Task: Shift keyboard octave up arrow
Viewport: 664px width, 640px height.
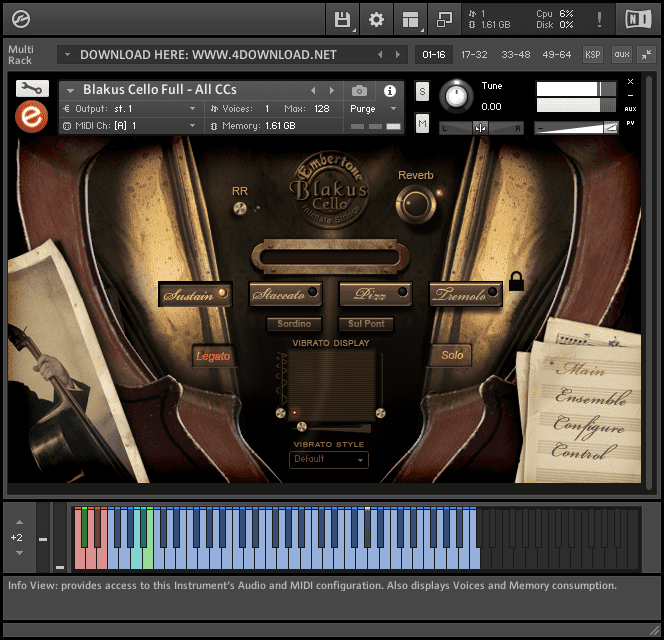Action: [19, 522]
